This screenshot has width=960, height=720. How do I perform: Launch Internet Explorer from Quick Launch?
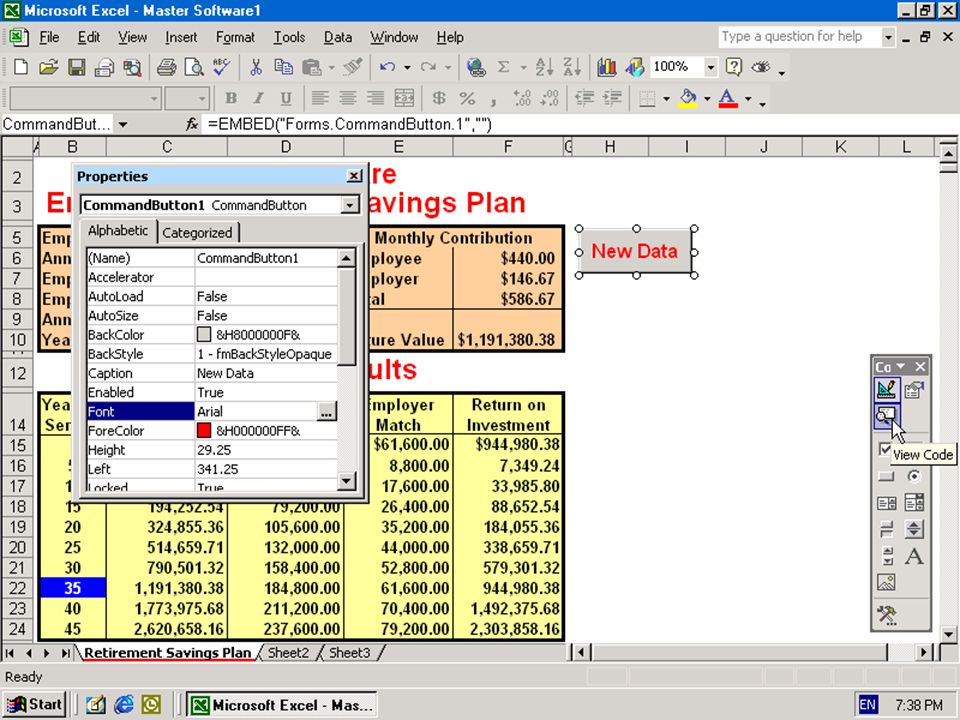coord(123,705)
